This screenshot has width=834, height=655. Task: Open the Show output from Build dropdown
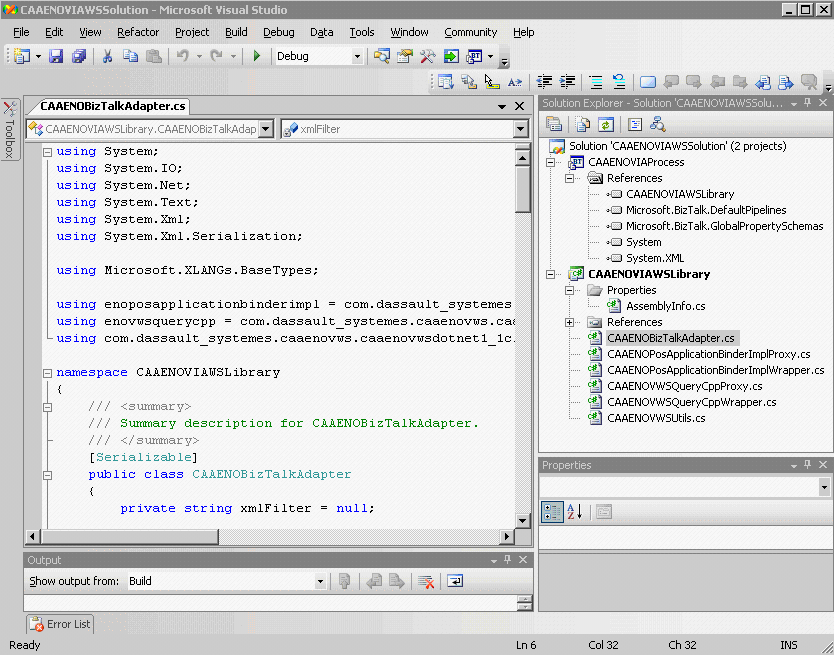coord(320,581)
